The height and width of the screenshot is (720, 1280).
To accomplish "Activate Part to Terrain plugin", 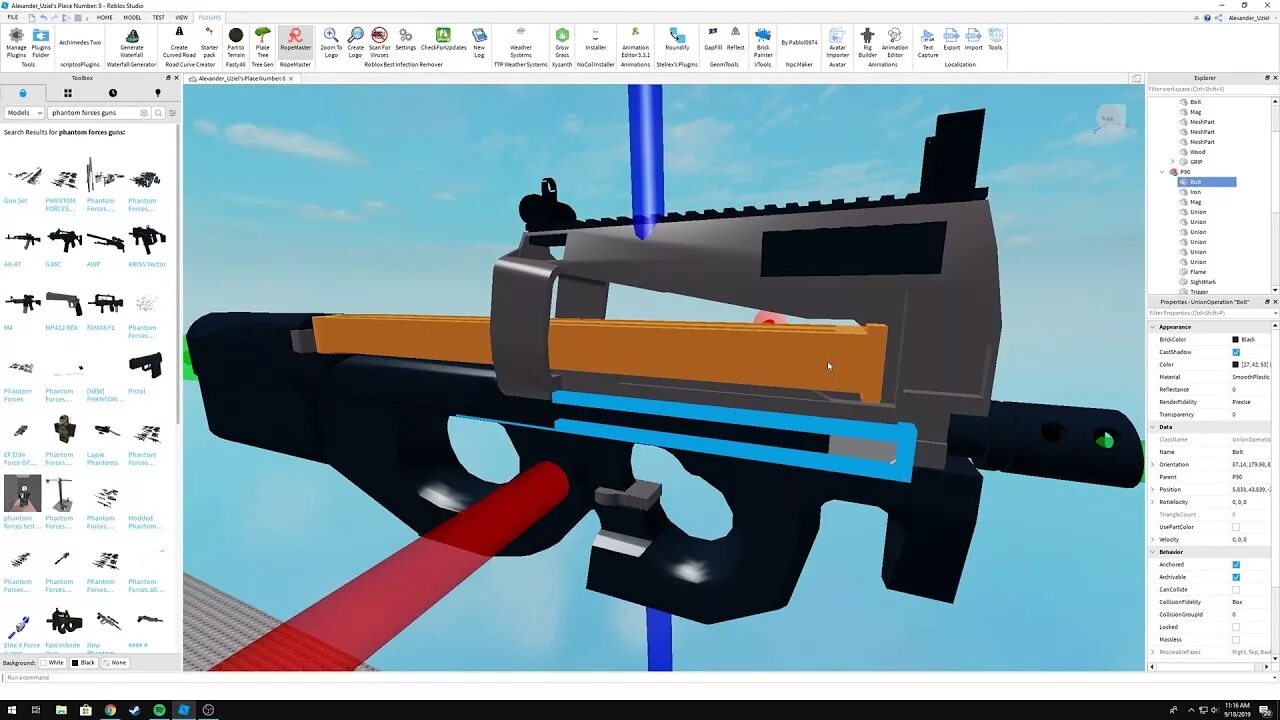I will [236, 42].
